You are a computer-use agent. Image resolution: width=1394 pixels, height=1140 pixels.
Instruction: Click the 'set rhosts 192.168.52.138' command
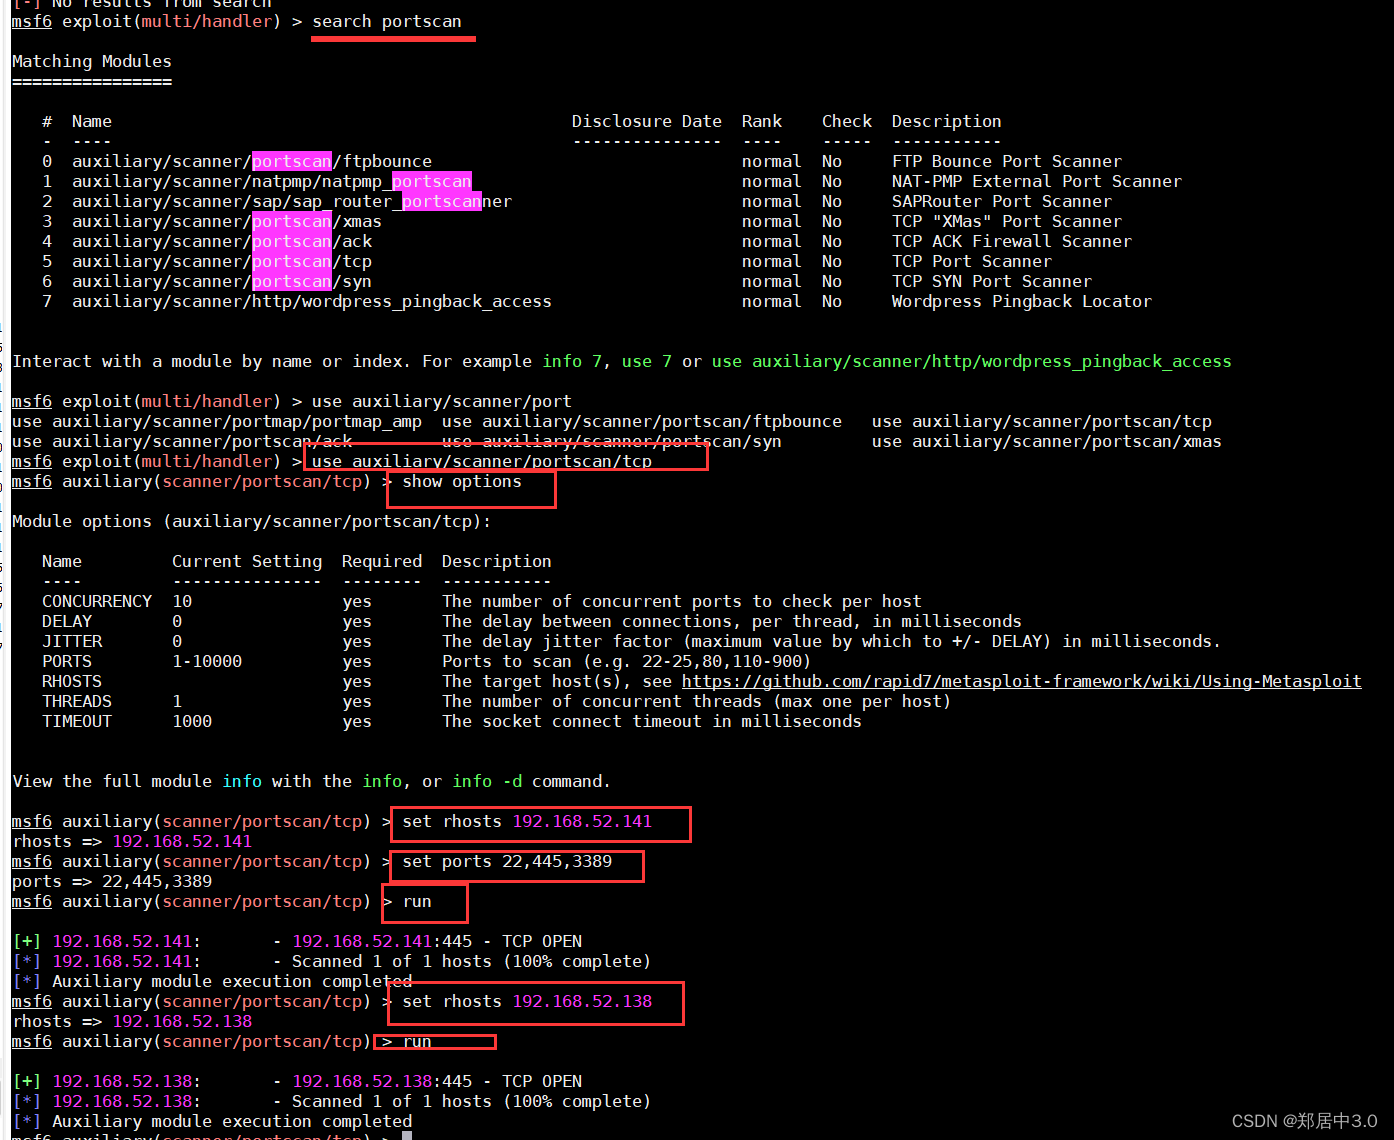[527, 1001]
